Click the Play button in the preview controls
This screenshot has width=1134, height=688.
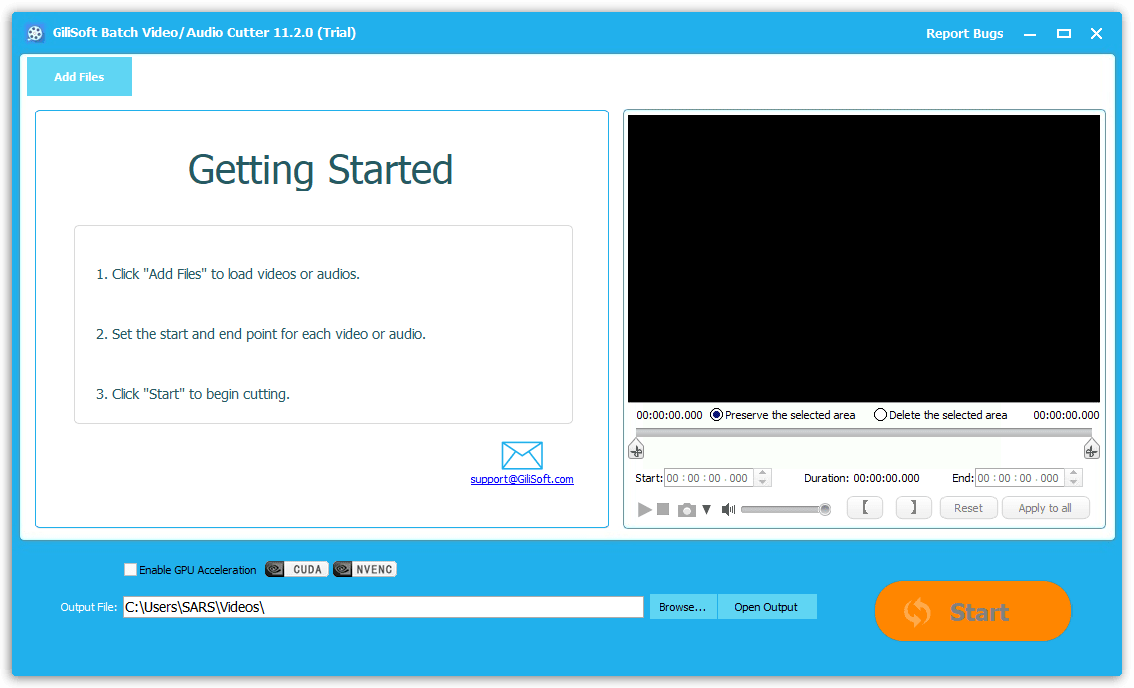pos(644,509)
